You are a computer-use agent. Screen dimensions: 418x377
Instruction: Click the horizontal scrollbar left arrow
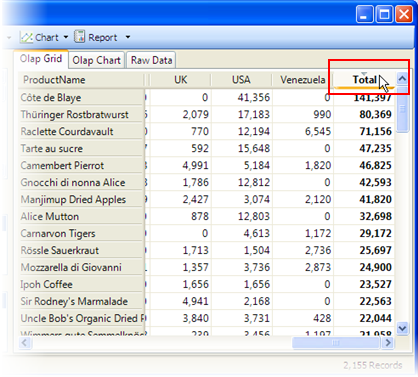tap(25, 343)
